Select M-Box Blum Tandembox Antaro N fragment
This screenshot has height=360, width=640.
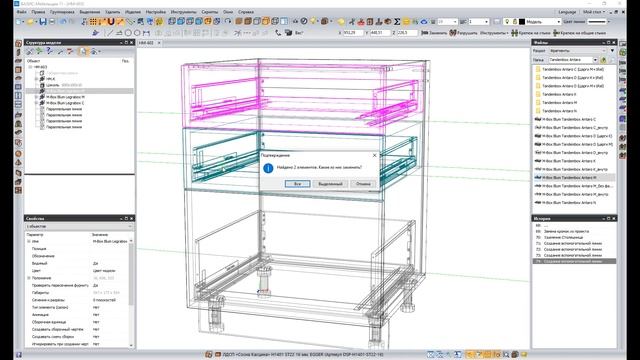[x=569, y=202]
